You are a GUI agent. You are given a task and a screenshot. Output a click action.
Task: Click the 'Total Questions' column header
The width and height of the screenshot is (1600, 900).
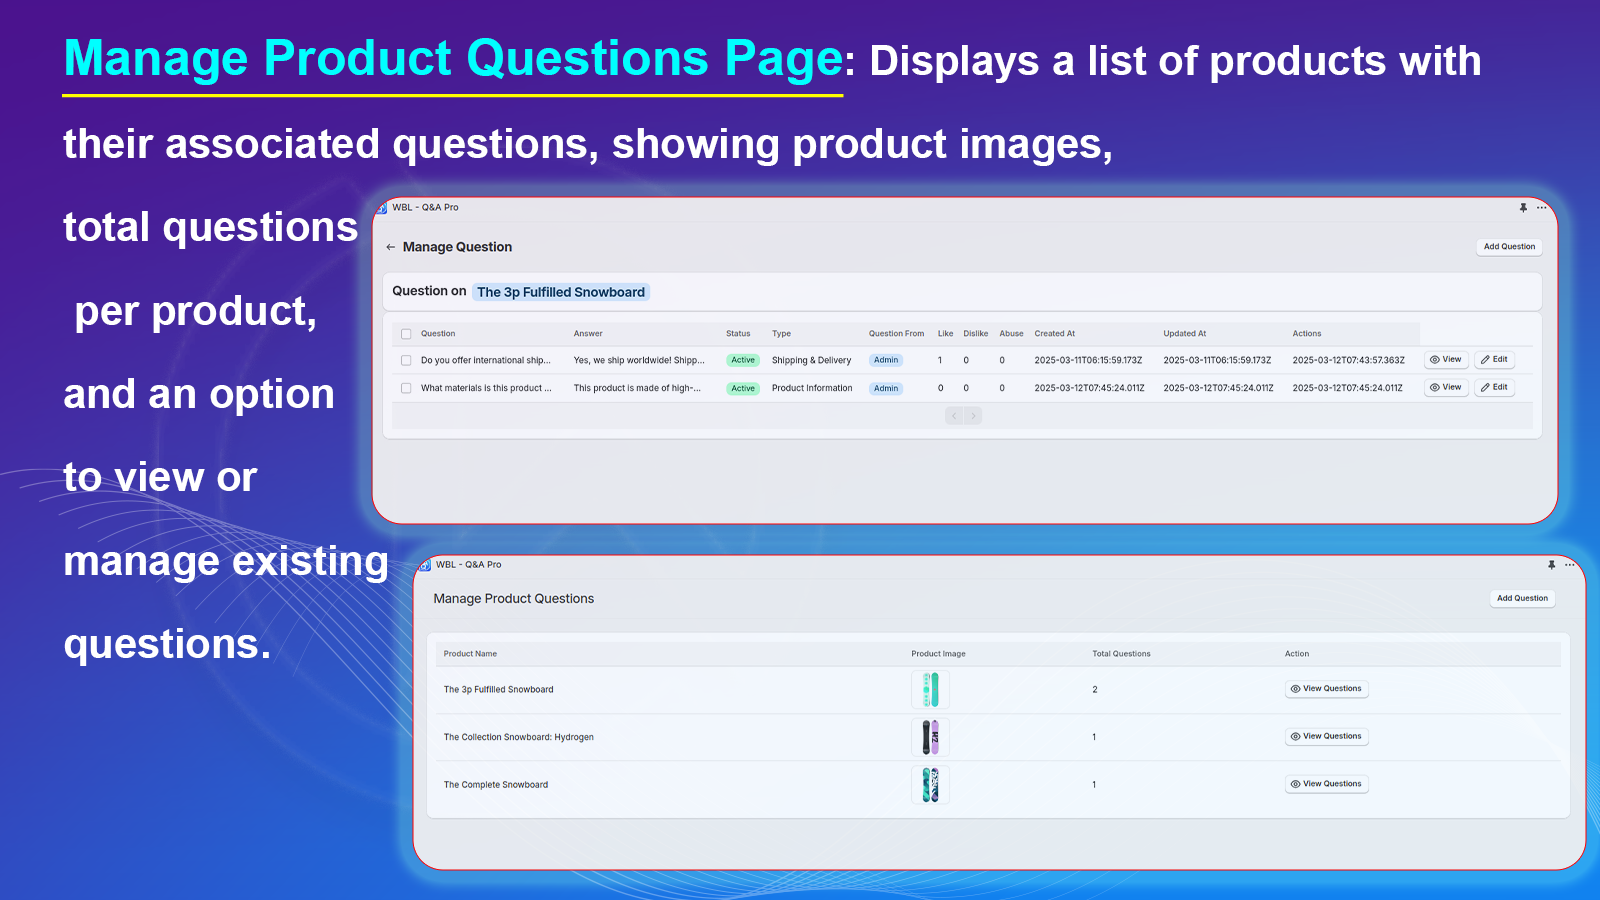1121,654
